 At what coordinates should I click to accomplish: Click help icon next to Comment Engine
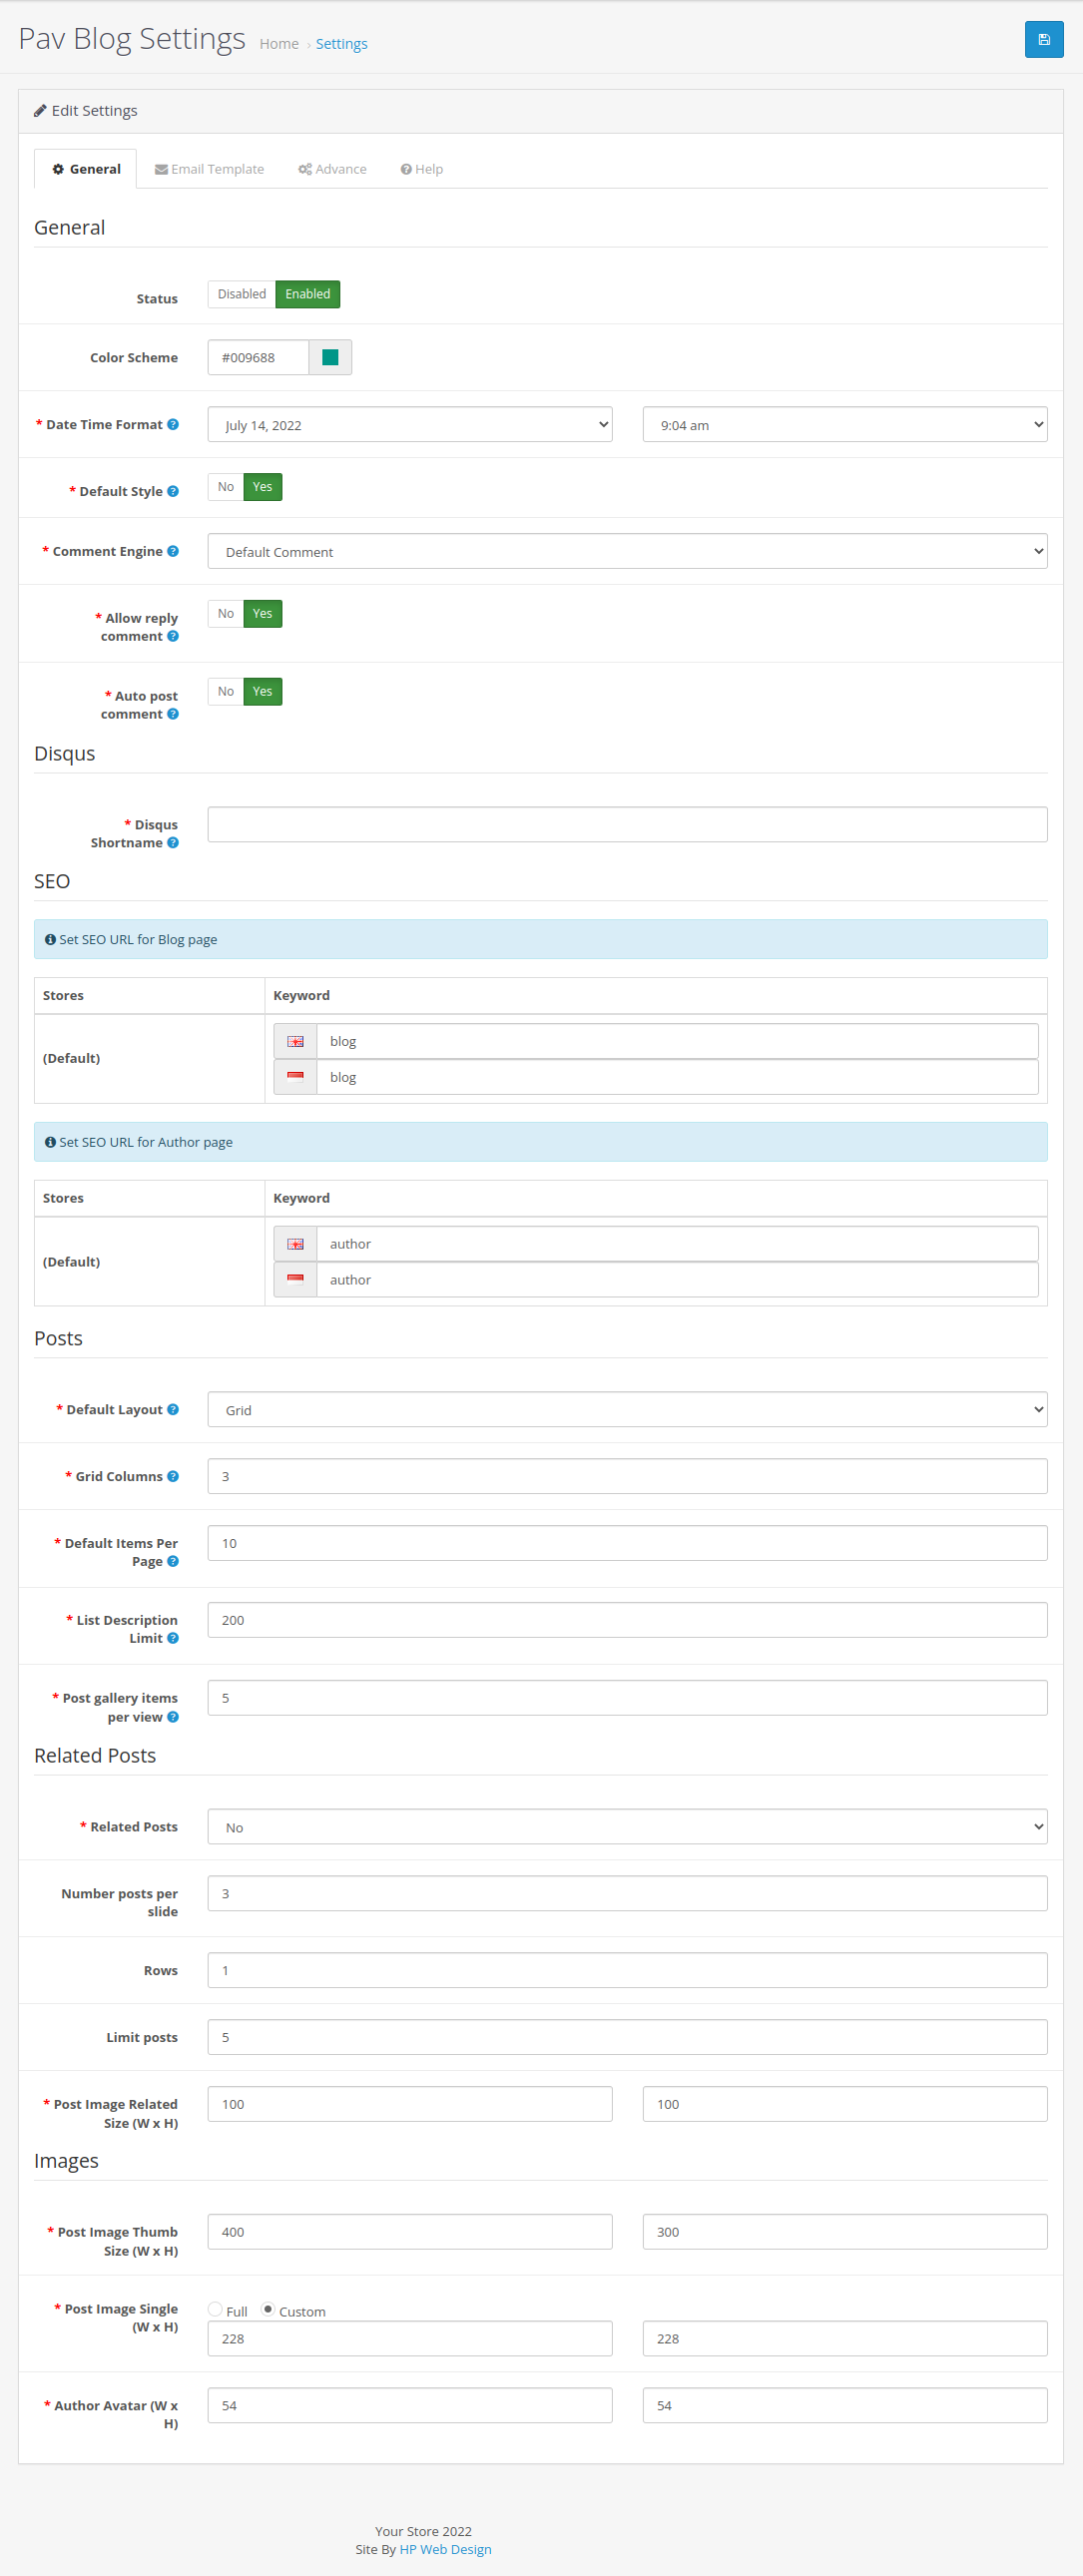tap(173, 551)
